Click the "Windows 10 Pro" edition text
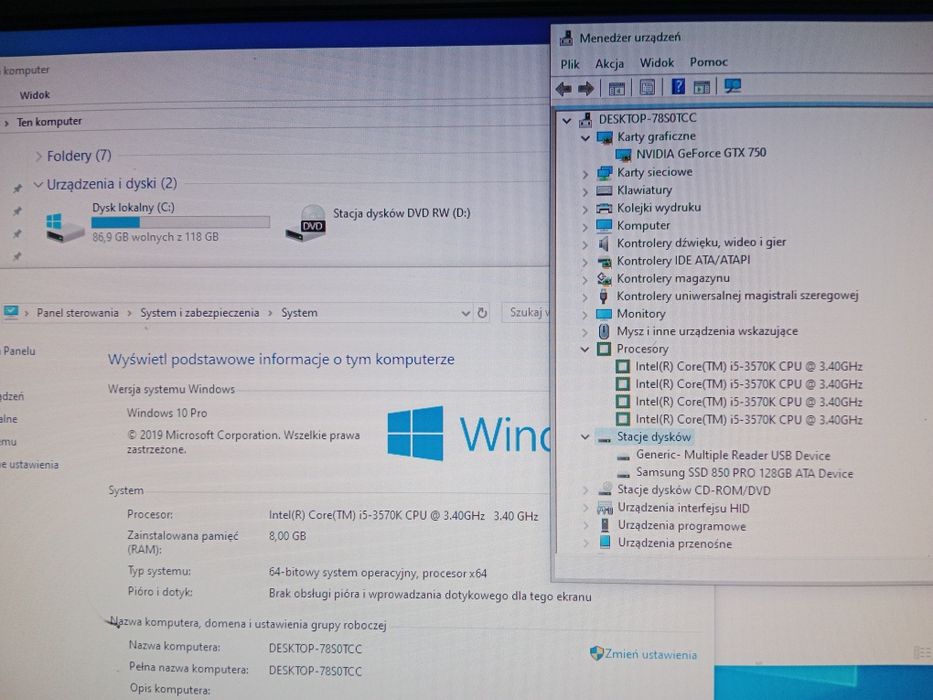 [x=167, y=413]
